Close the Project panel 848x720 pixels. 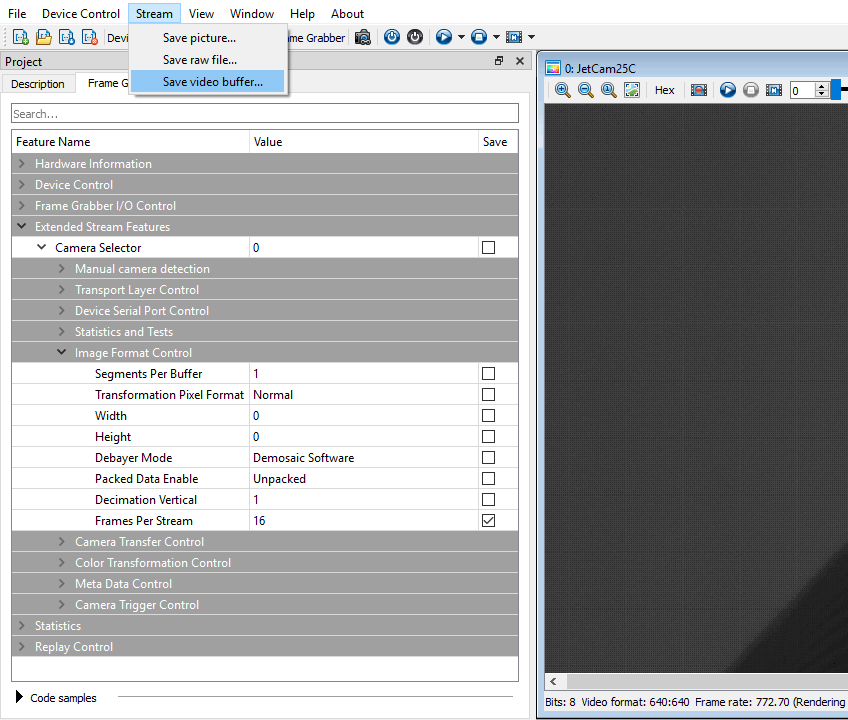click(520, 61)
